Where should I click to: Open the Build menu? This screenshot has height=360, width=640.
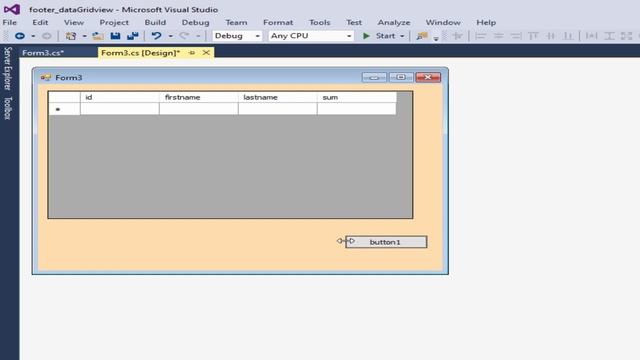click(x=155, y=22)
